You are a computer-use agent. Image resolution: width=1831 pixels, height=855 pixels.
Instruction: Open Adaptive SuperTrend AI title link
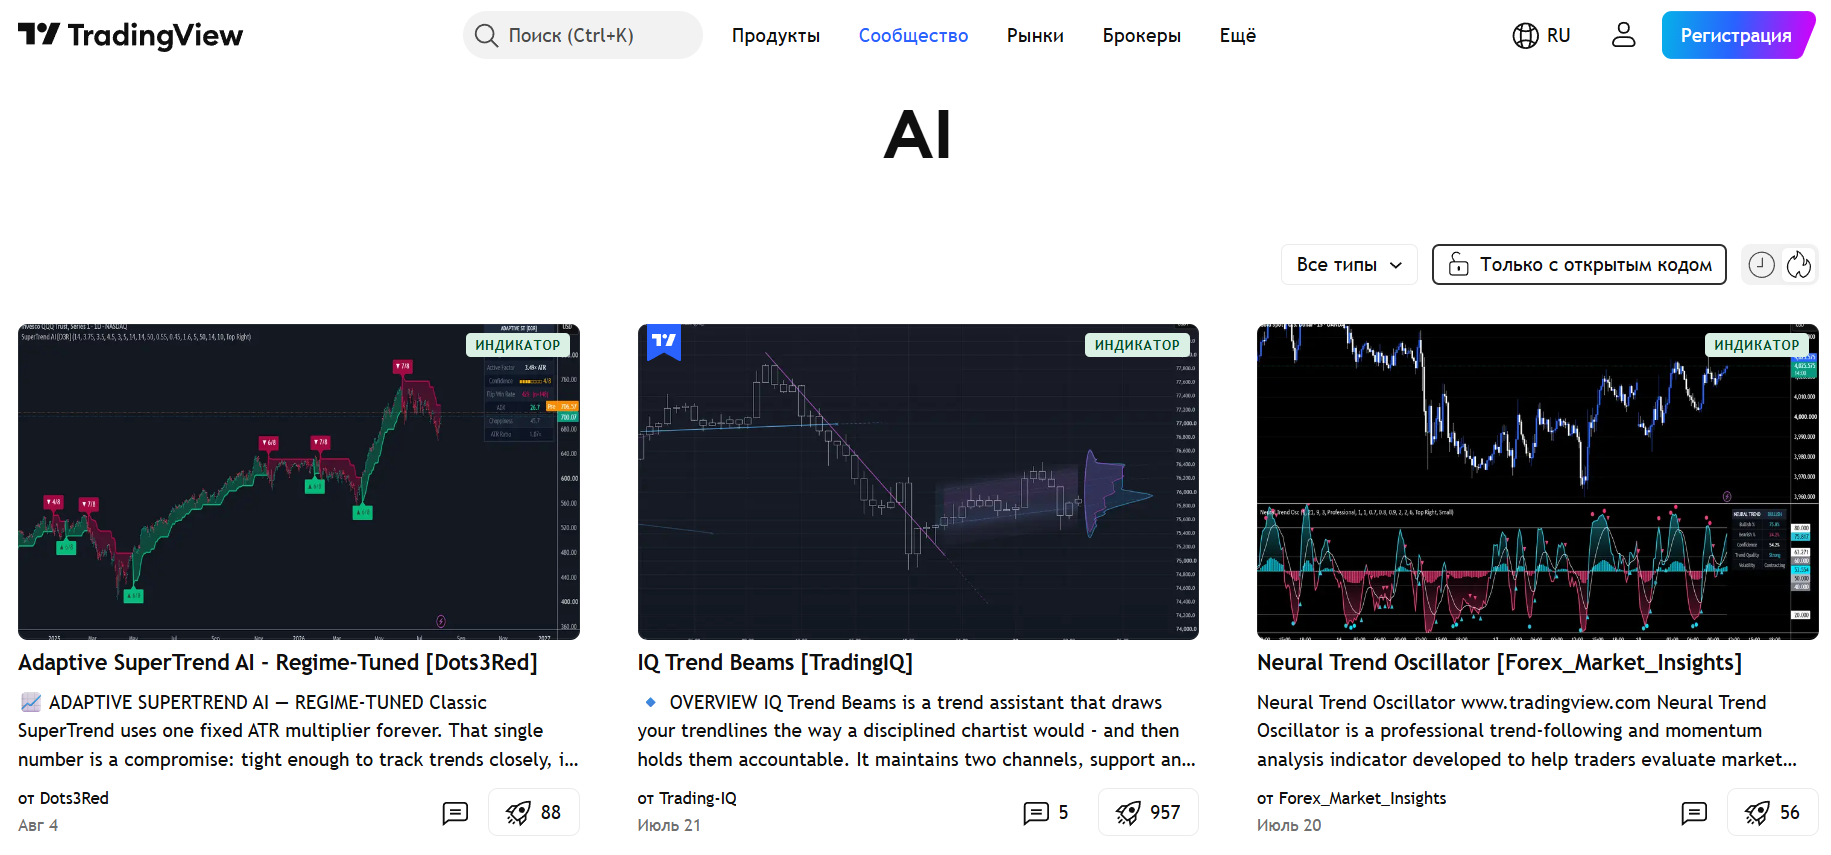click(278, 663)
